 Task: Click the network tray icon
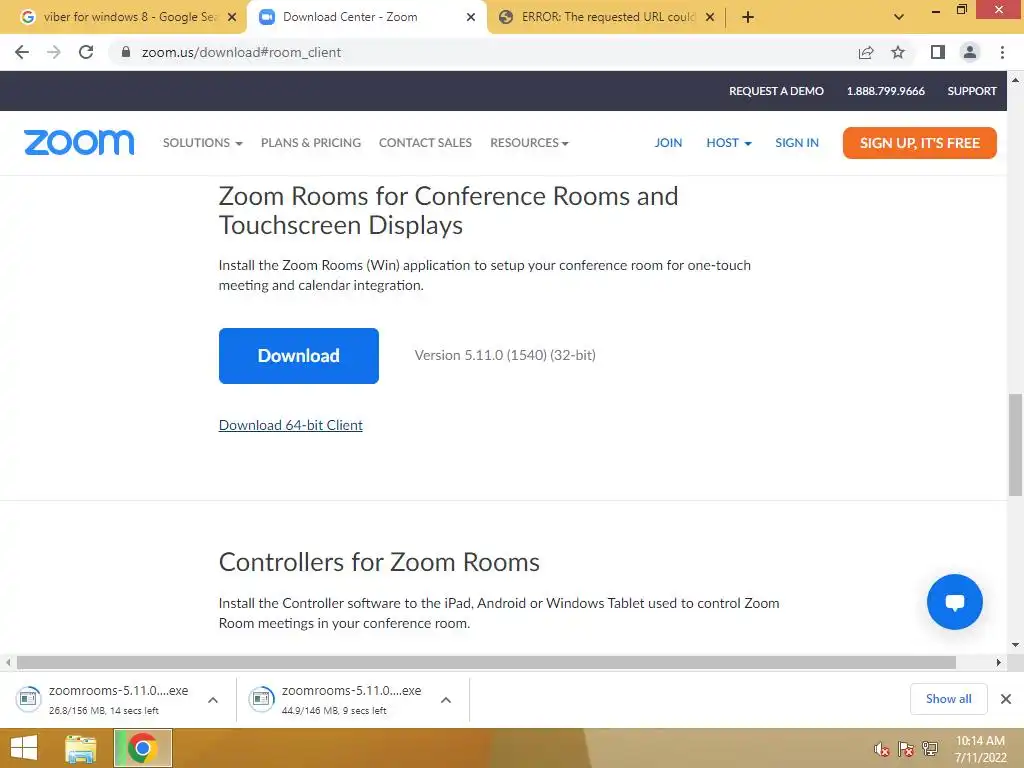[x=930, y=749]
